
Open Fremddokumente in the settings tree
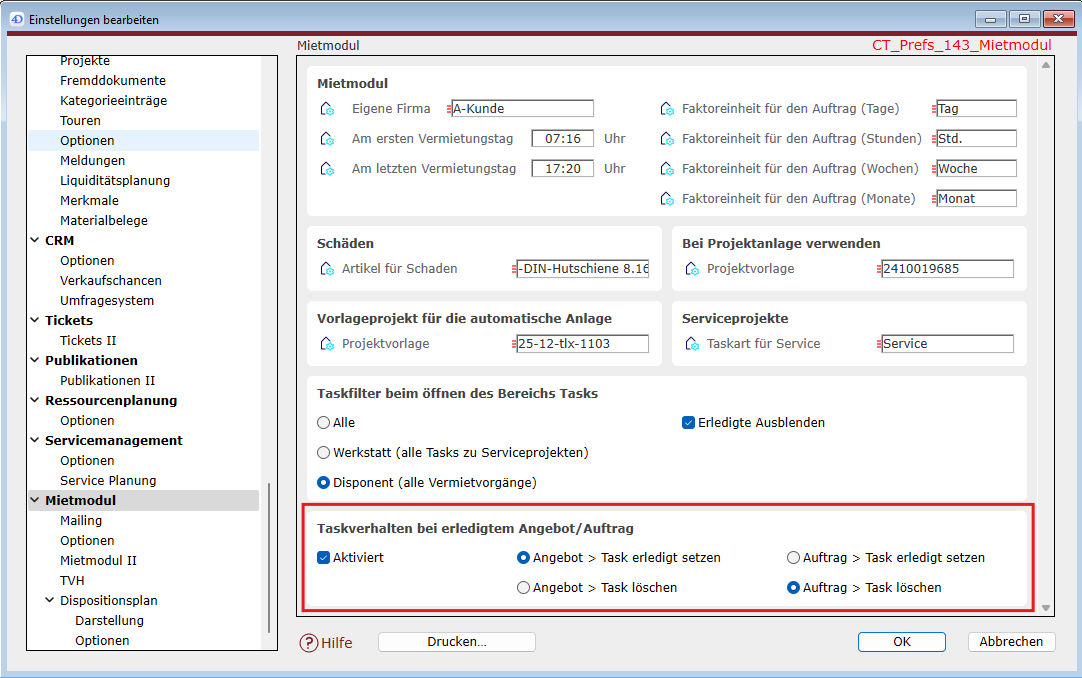112,81
